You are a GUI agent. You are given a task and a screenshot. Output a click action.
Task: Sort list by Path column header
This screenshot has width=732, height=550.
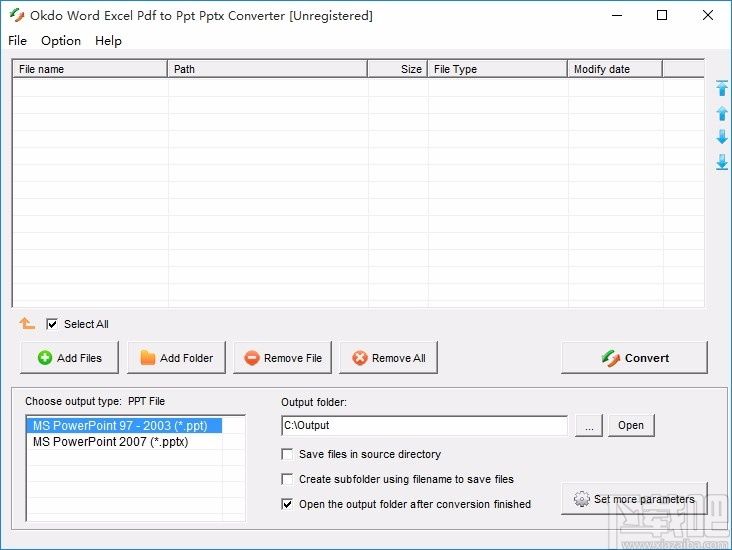(267, 69)
